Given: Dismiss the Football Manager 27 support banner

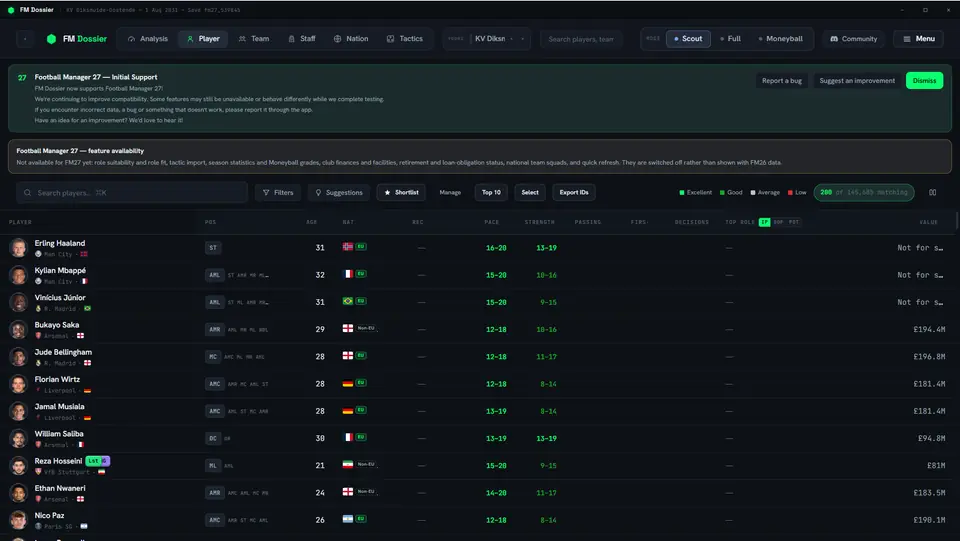Looking at the screenshot, I should tap(924, 81).
